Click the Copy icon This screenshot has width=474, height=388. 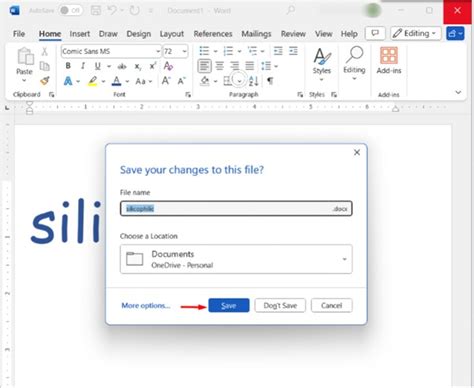tap(44, 66)
